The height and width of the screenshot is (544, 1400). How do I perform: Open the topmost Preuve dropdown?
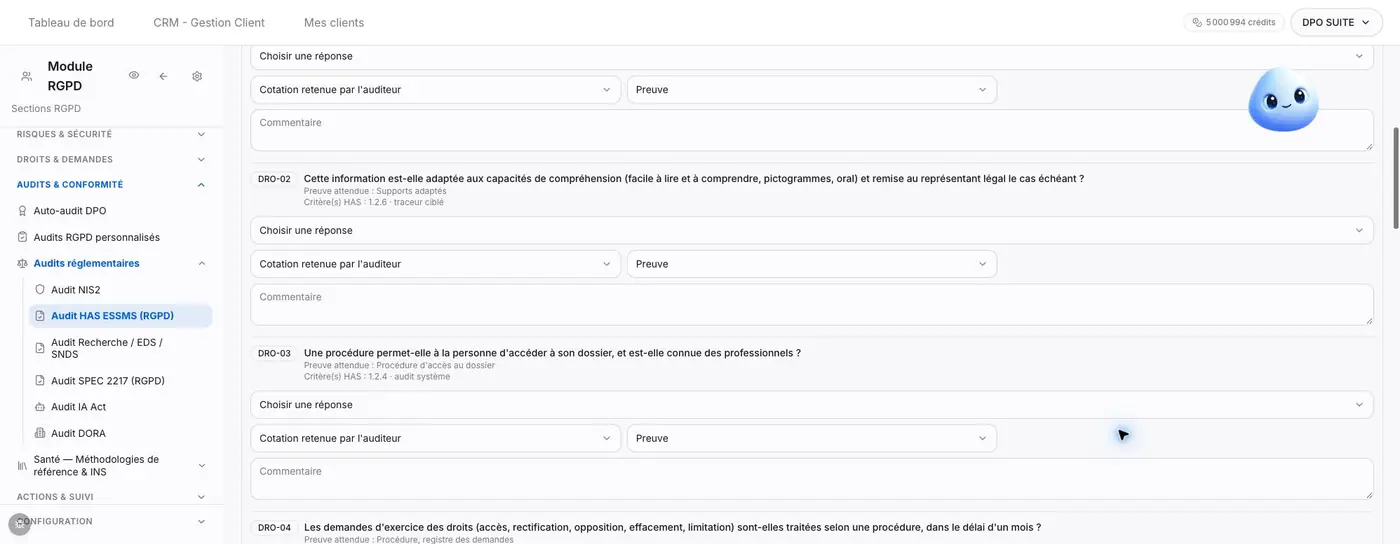812,89
